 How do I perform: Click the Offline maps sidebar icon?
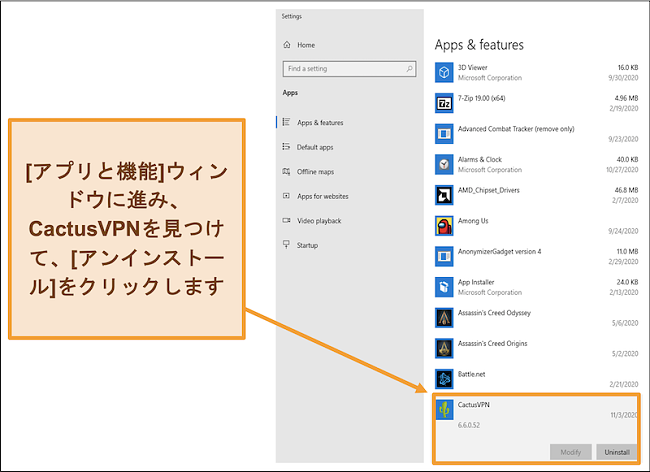point(286,172)
